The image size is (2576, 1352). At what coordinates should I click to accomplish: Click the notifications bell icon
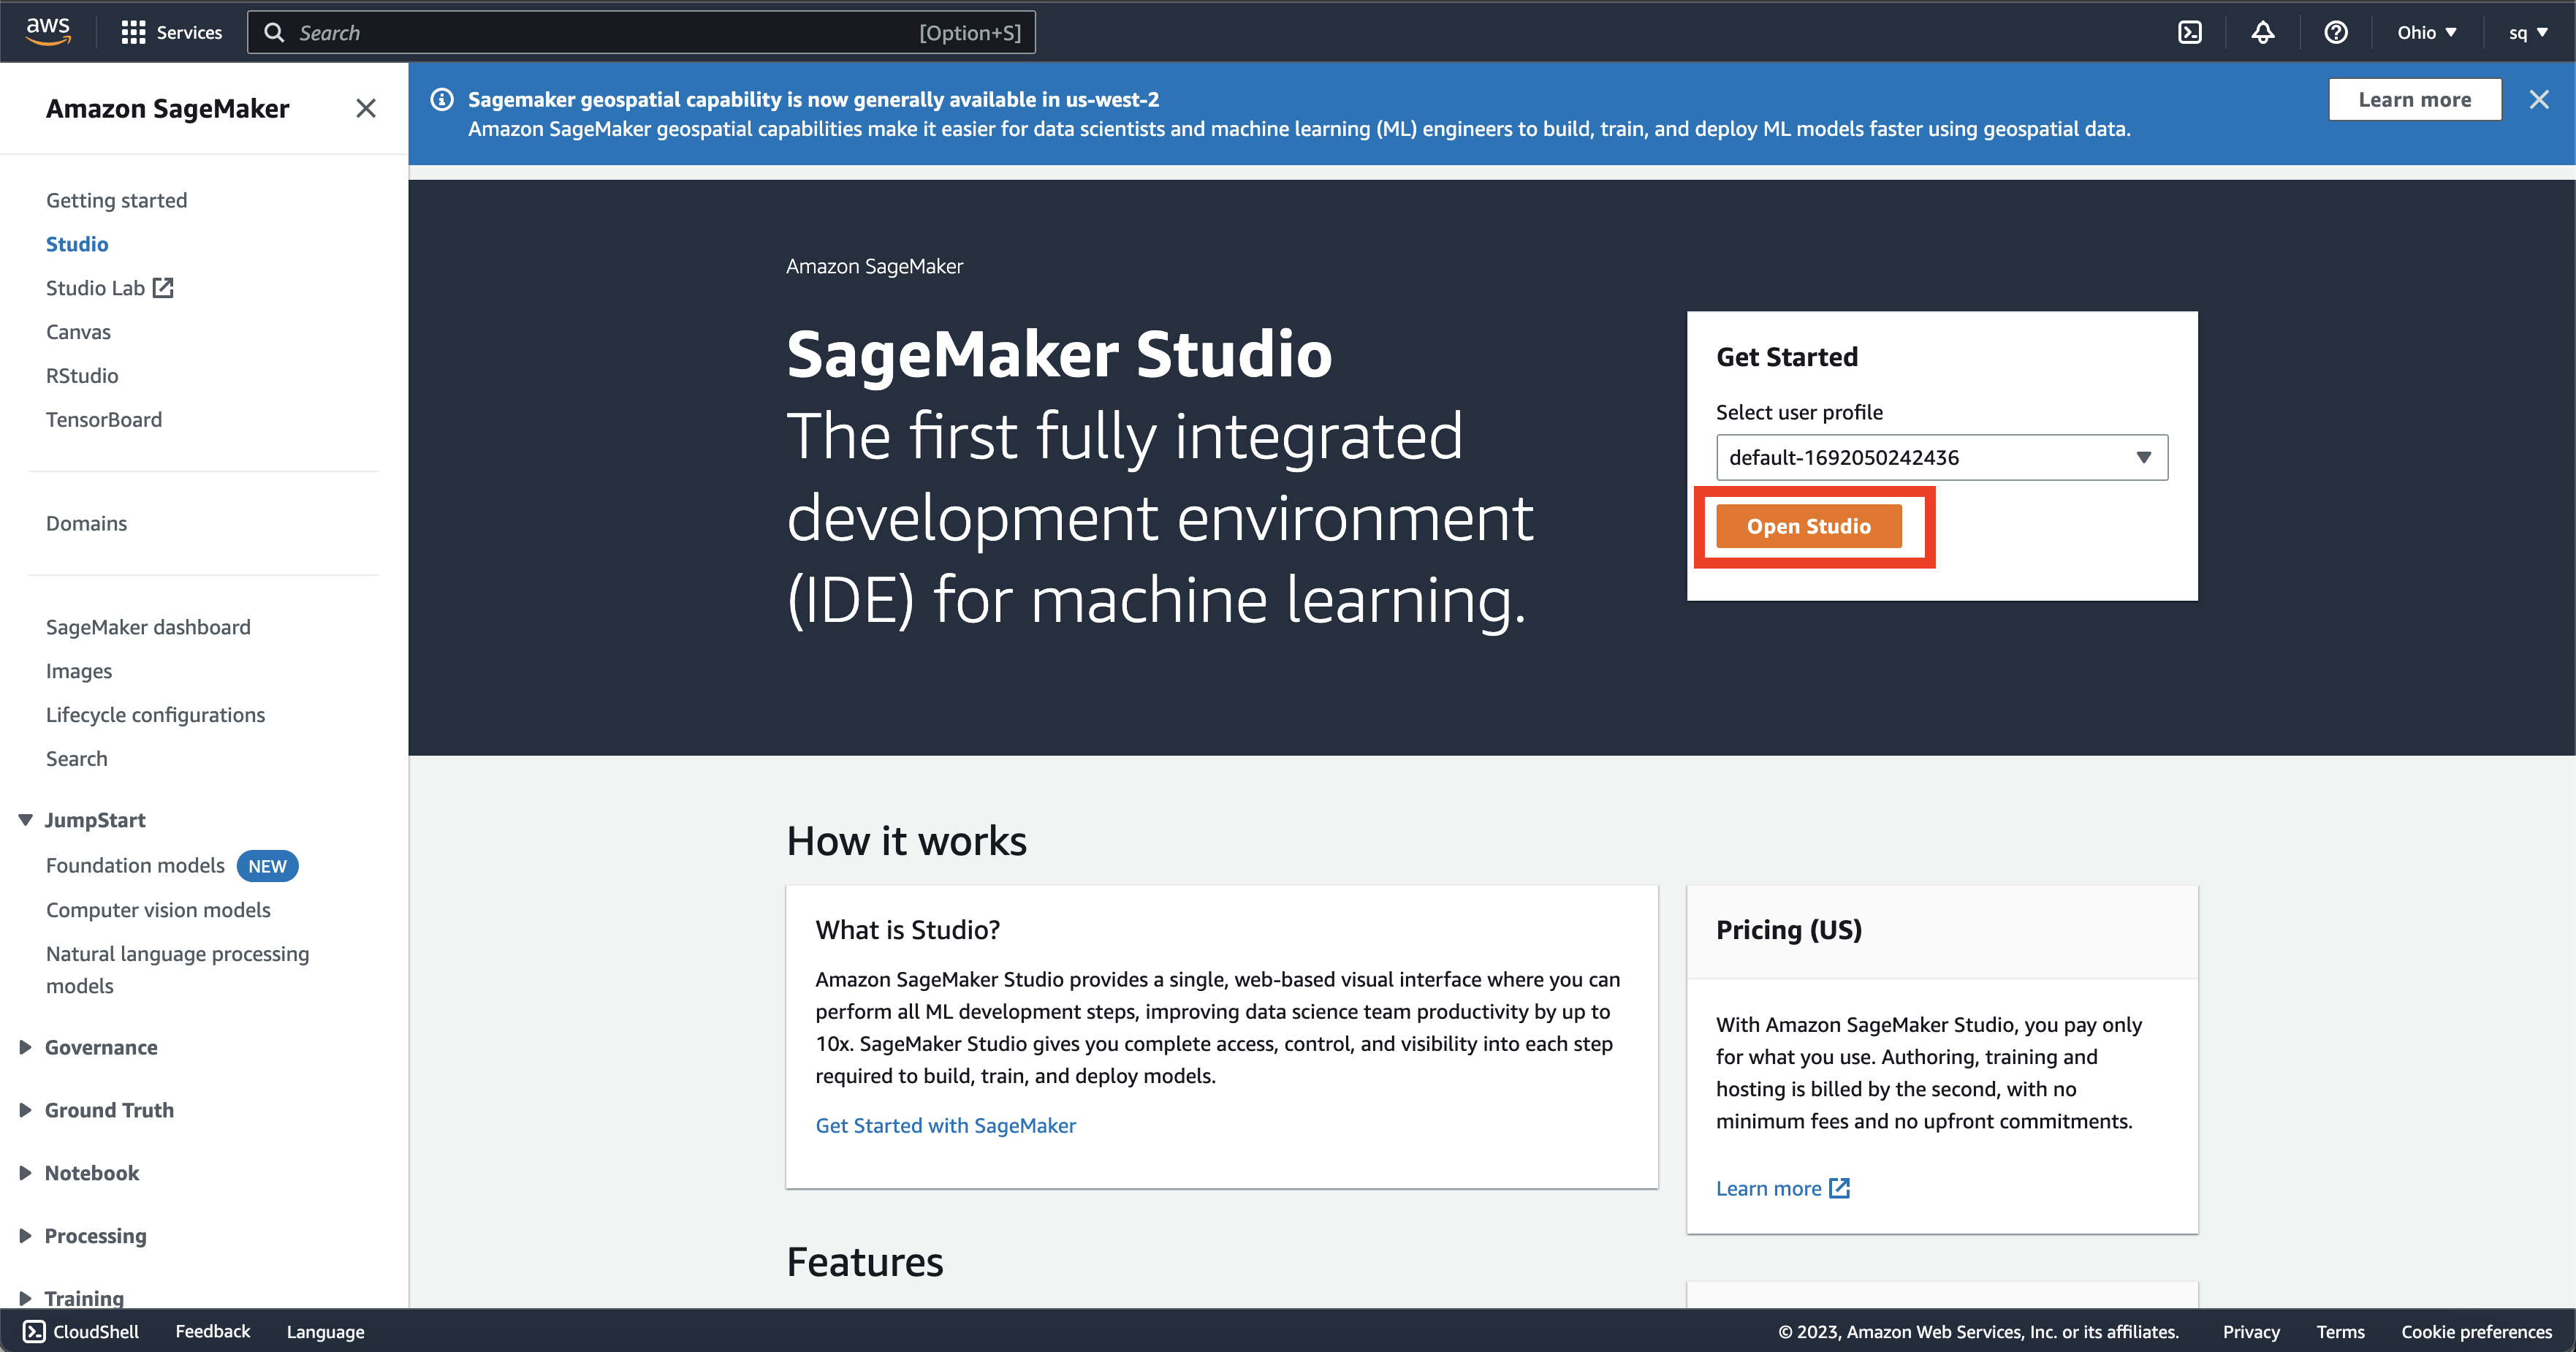tap(2262, 32)
